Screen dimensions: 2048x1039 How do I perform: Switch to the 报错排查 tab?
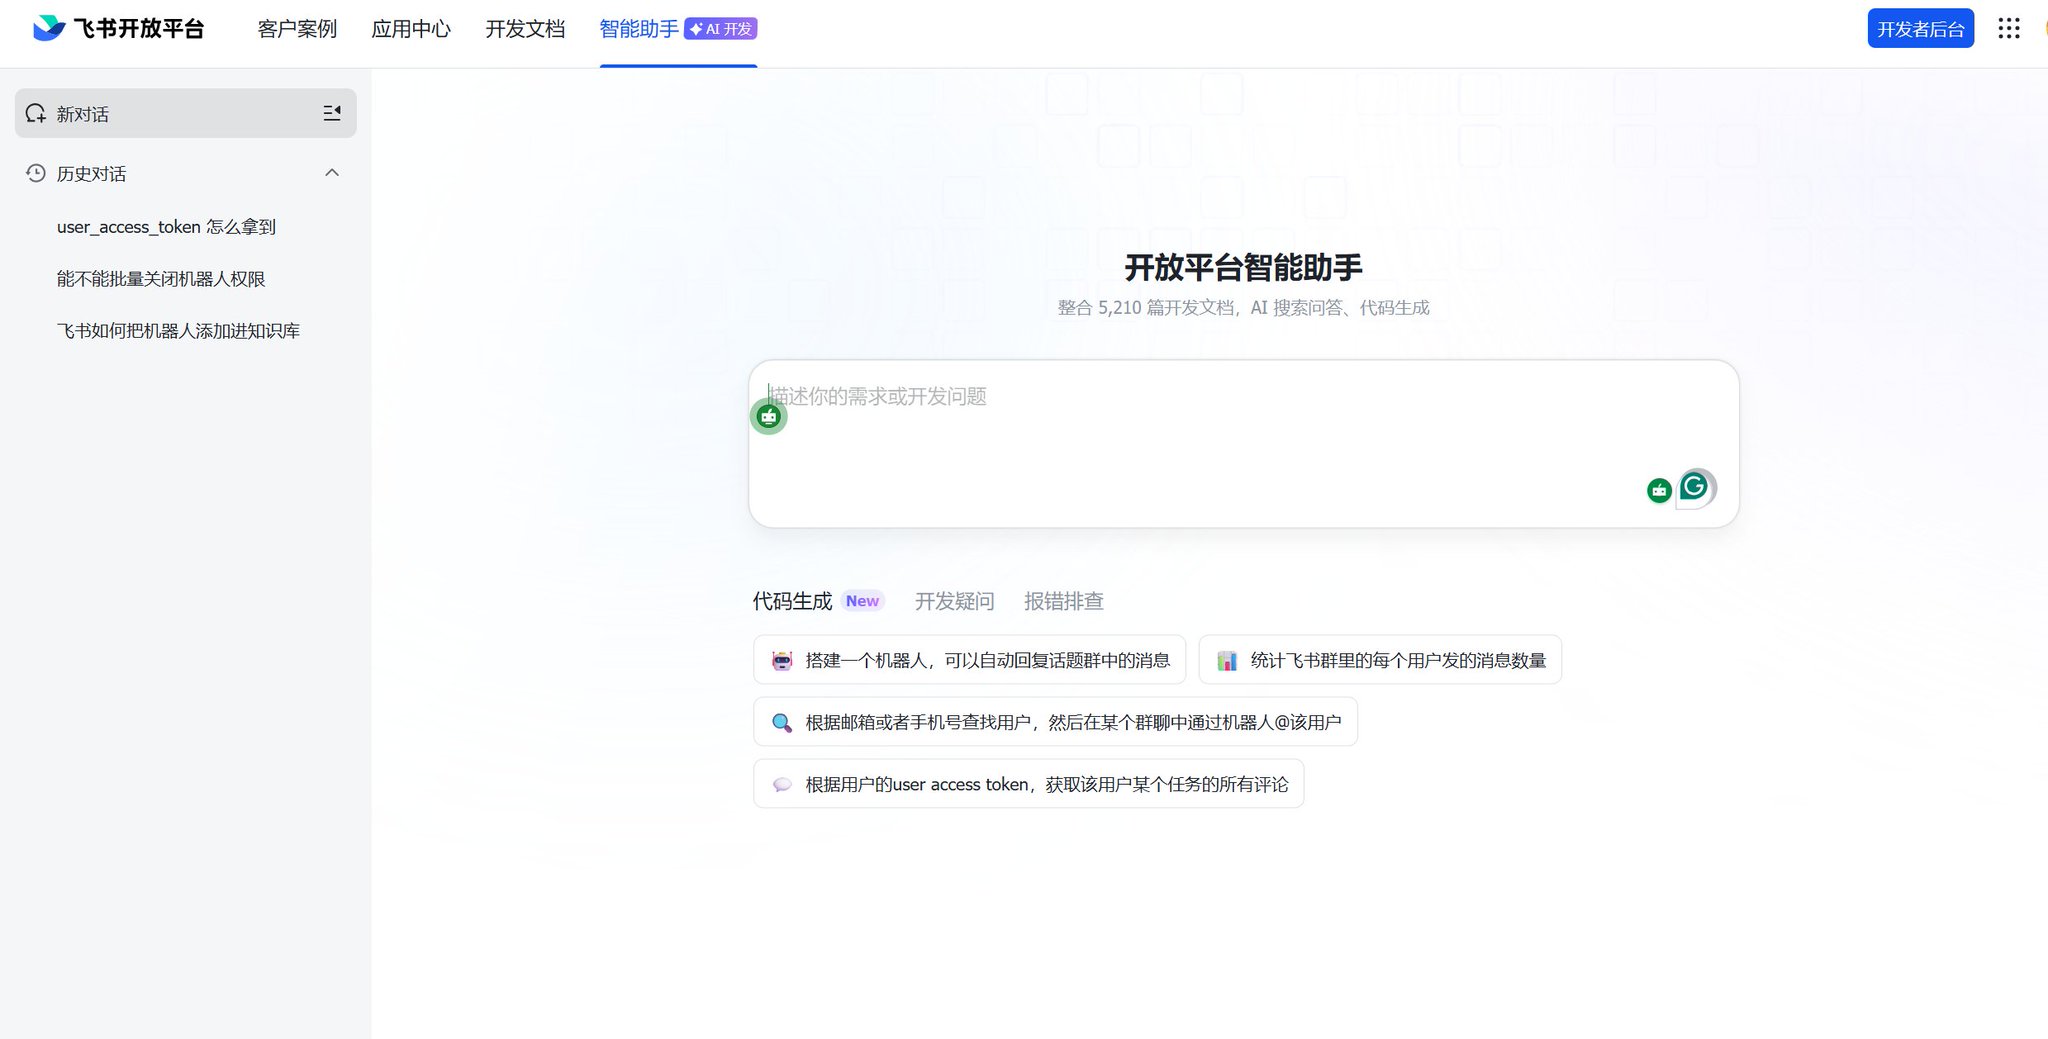(x=1064, y=601)
